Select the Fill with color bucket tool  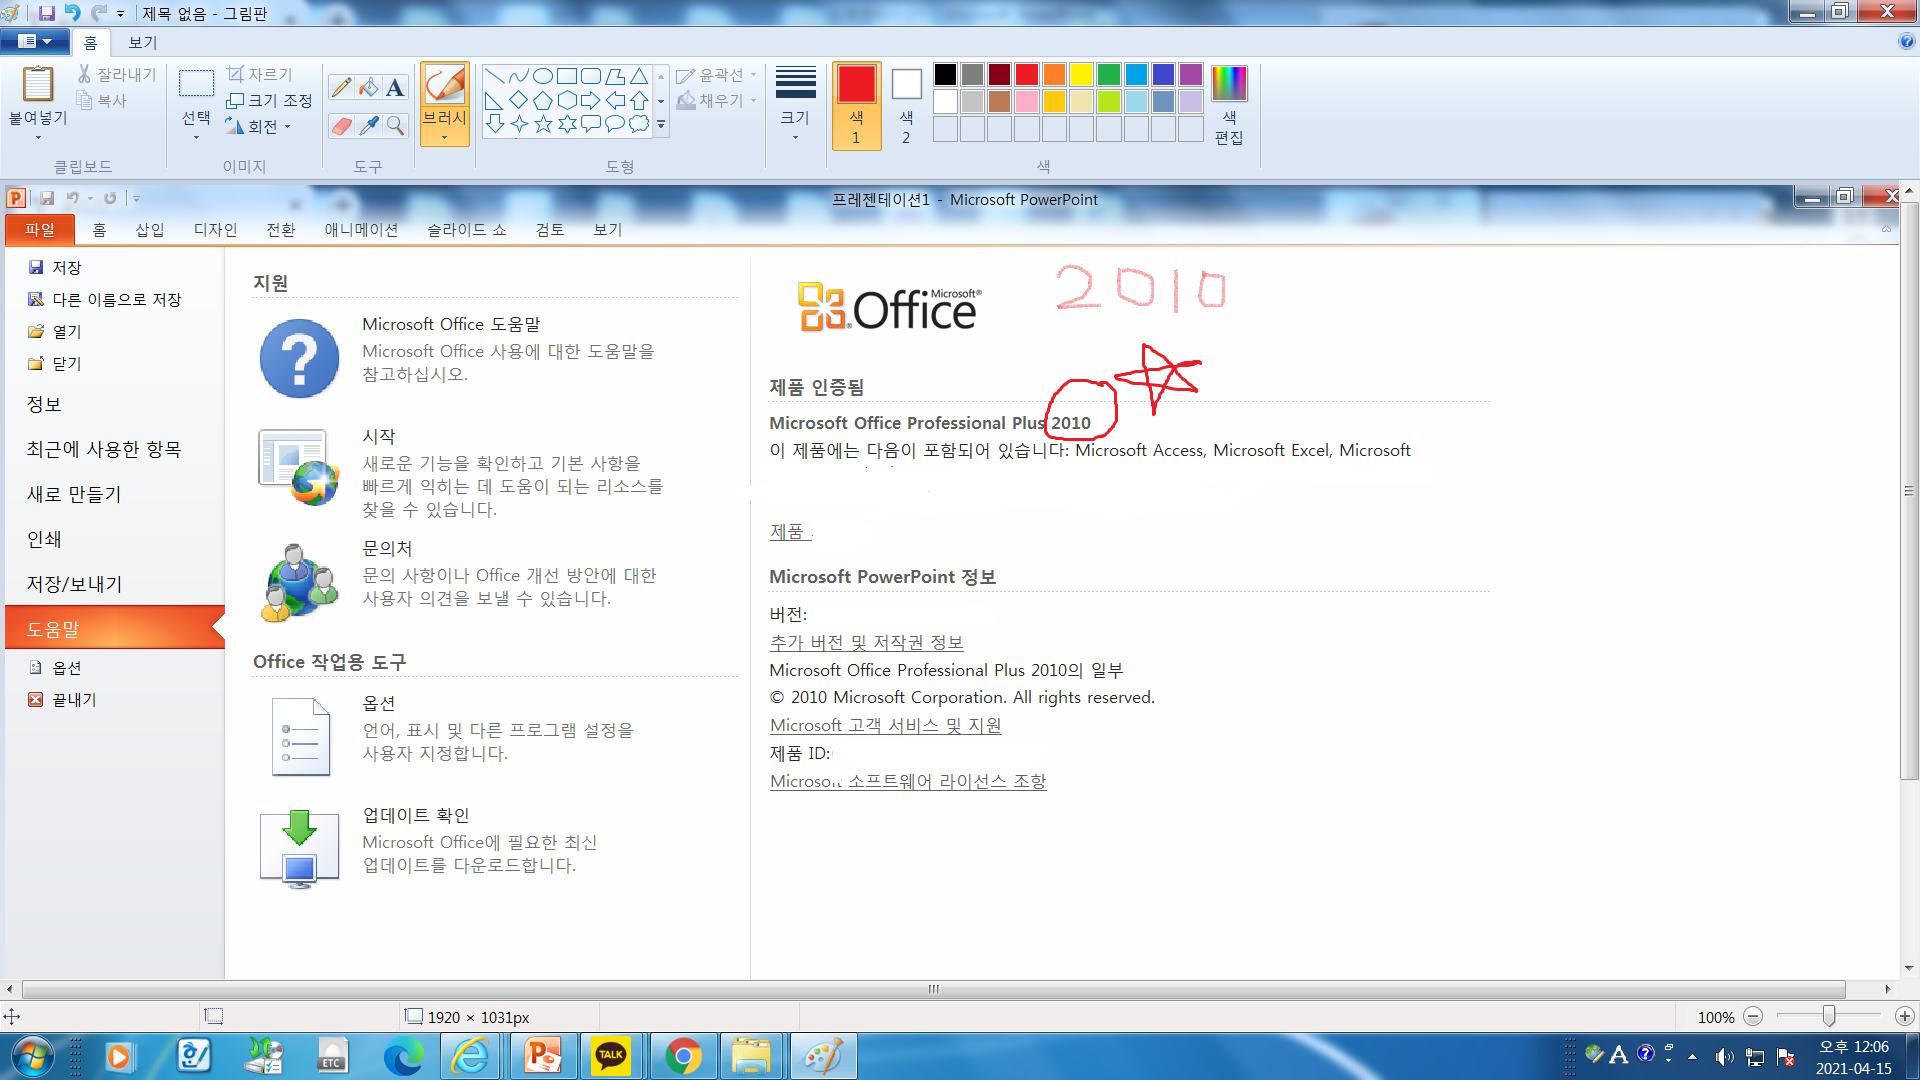(x=368, y=88)
